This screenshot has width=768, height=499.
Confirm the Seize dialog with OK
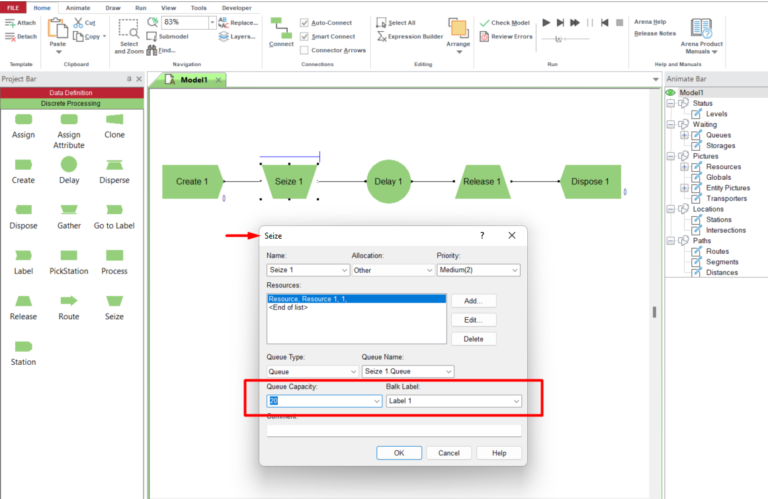point(399,453)
